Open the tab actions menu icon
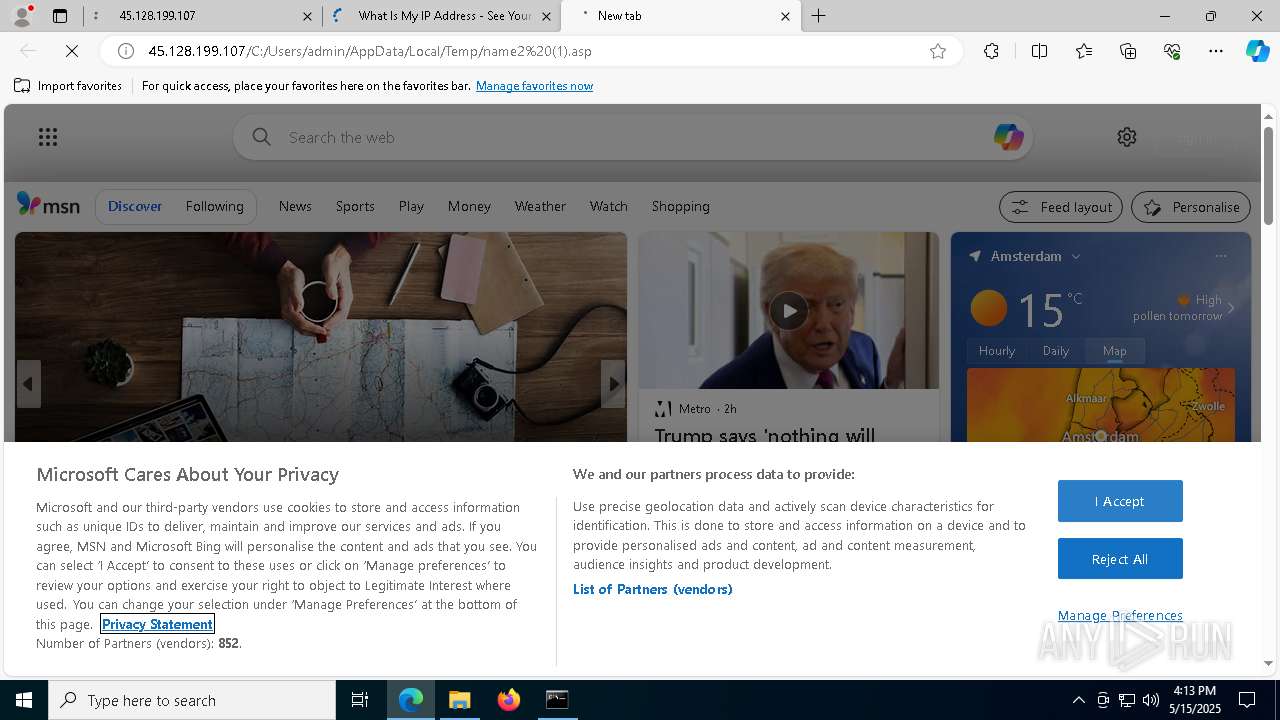Screen dimensions: 1280x720 coord(60,16)
